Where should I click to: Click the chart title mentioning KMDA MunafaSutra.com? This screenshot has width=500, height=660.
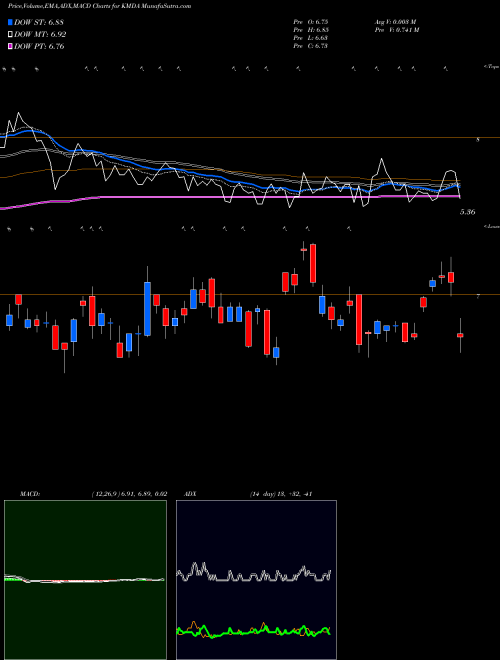[x=99, y=6]
